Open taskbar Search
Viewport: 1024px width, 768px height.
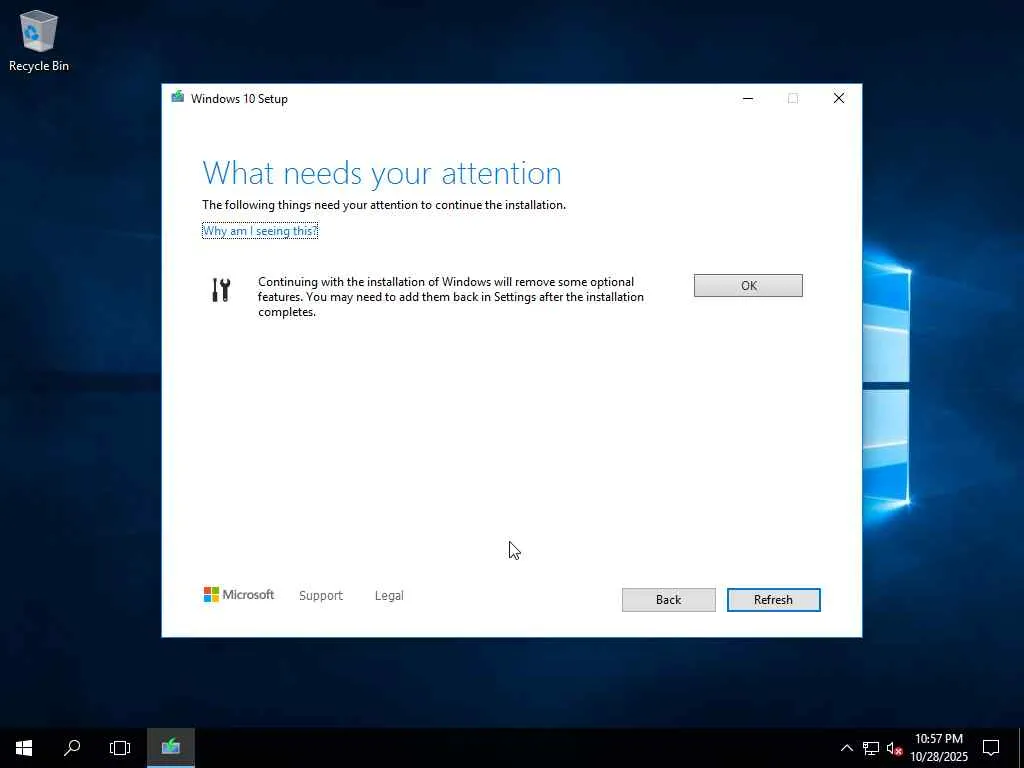pyautogui.click(x=72, y=748)
